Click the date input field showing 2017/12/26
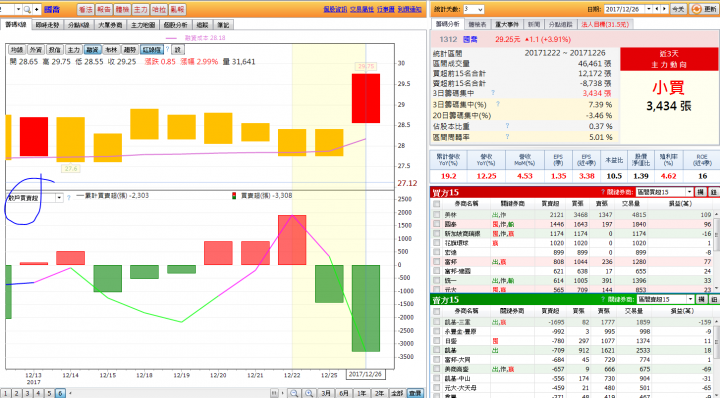720x398 pixels. point(625,9)
